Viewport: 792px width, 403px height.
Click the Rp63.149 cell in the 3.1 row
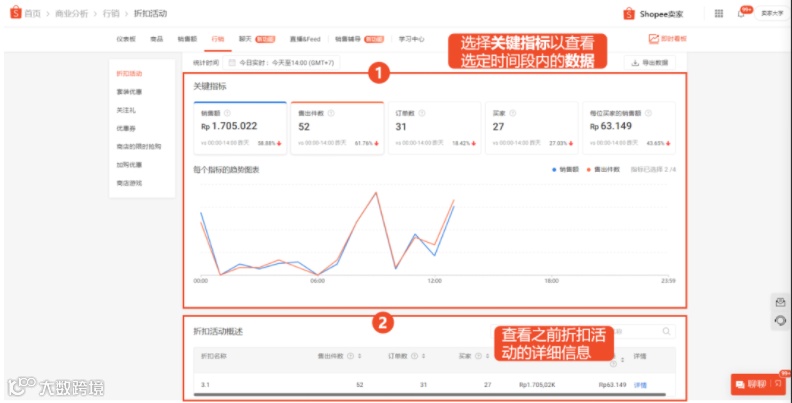(x=612, y=385)
